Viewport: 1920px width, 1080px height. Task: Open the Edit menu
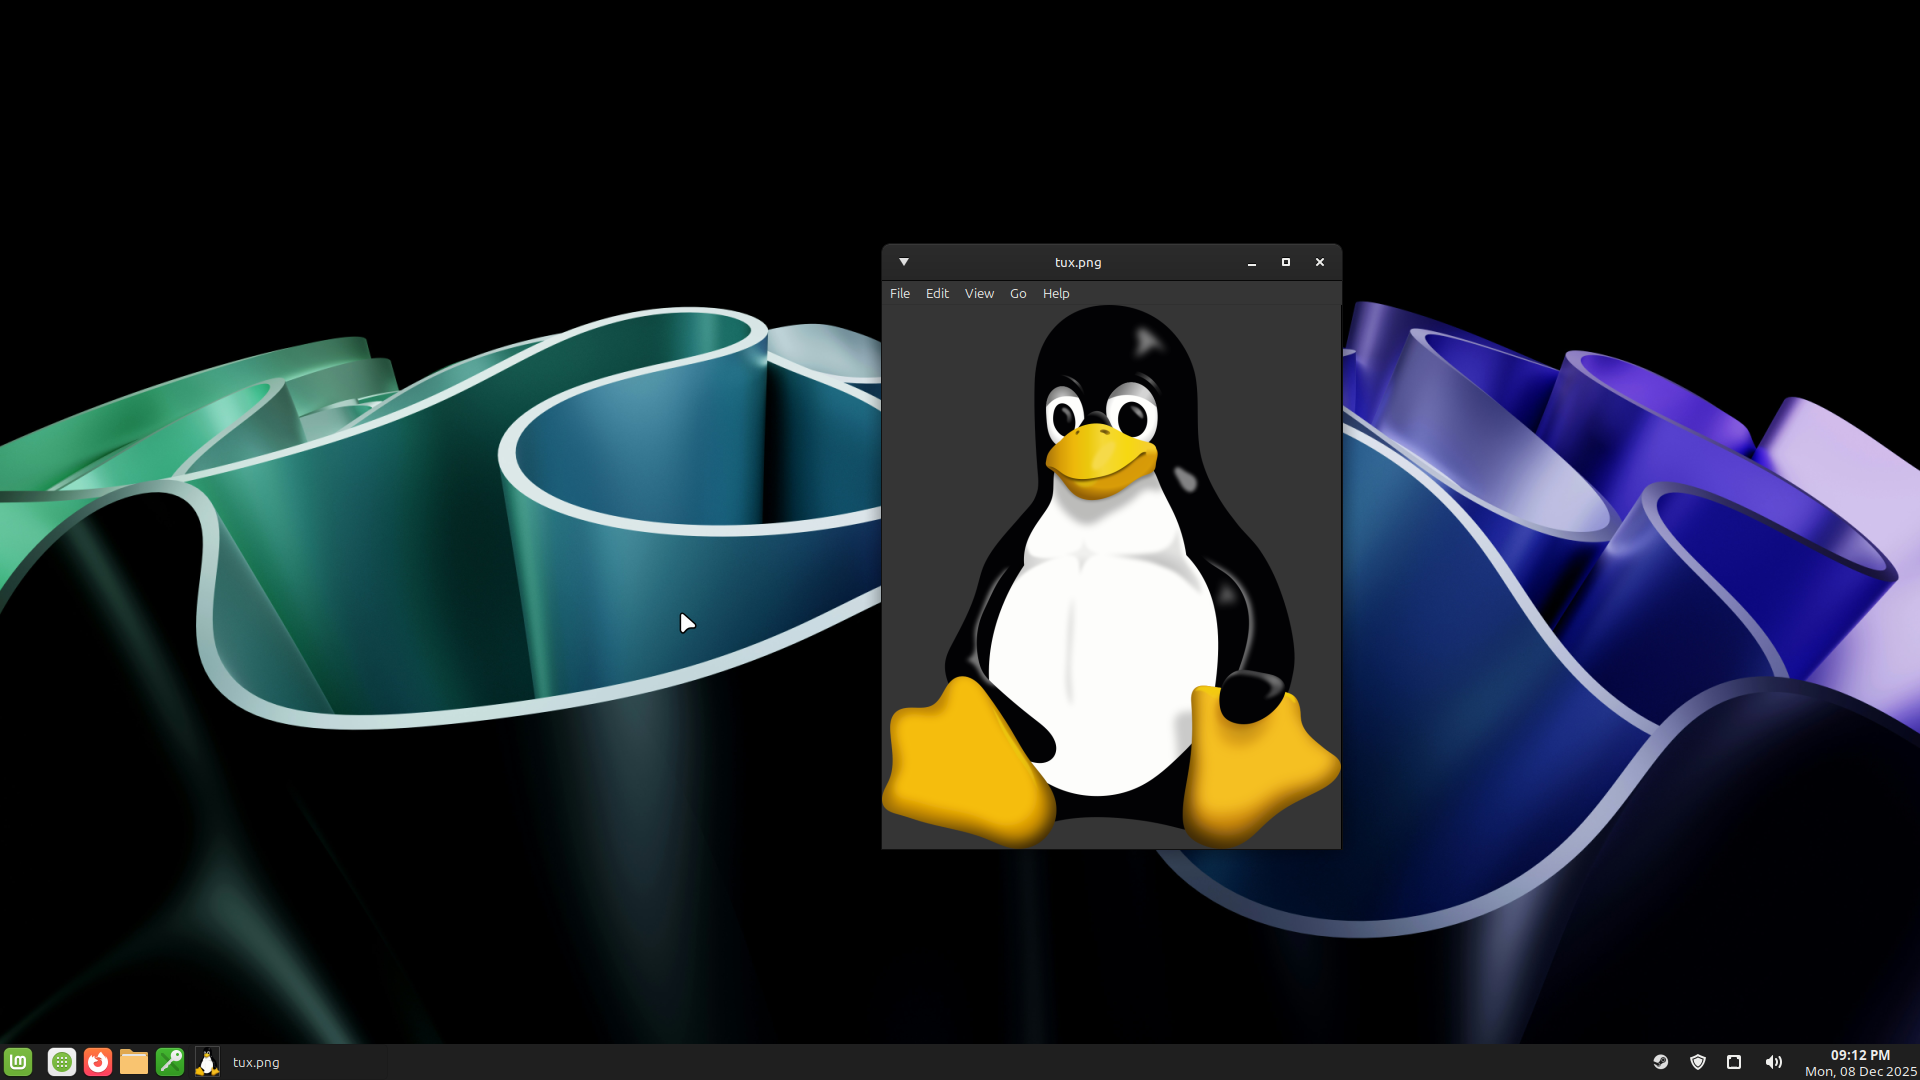click(937, 293)
